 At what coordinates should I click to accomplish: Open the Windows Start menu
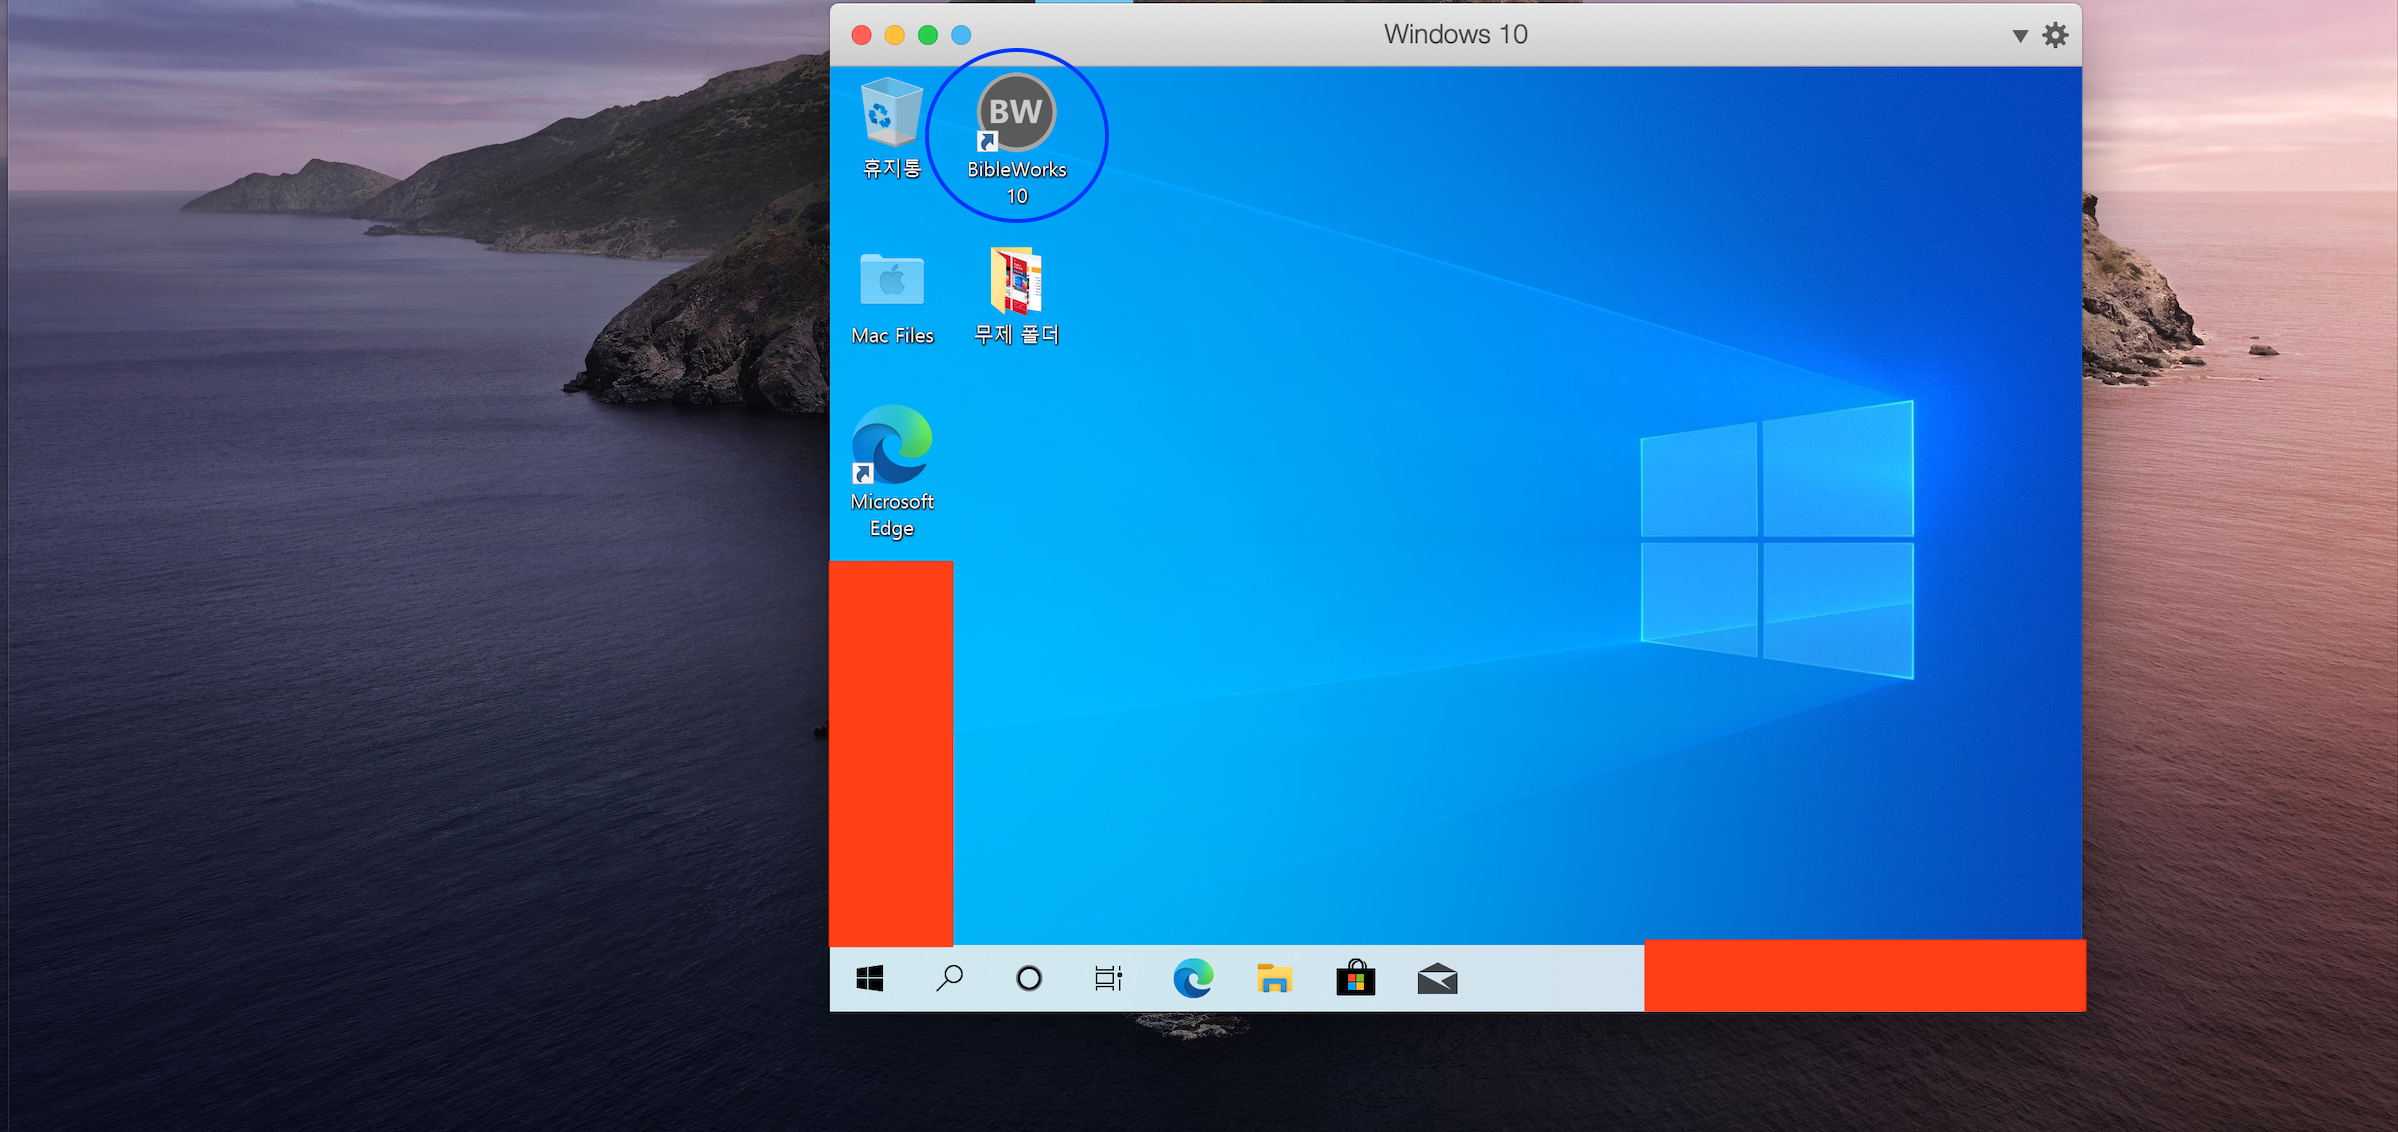[870, 978]
